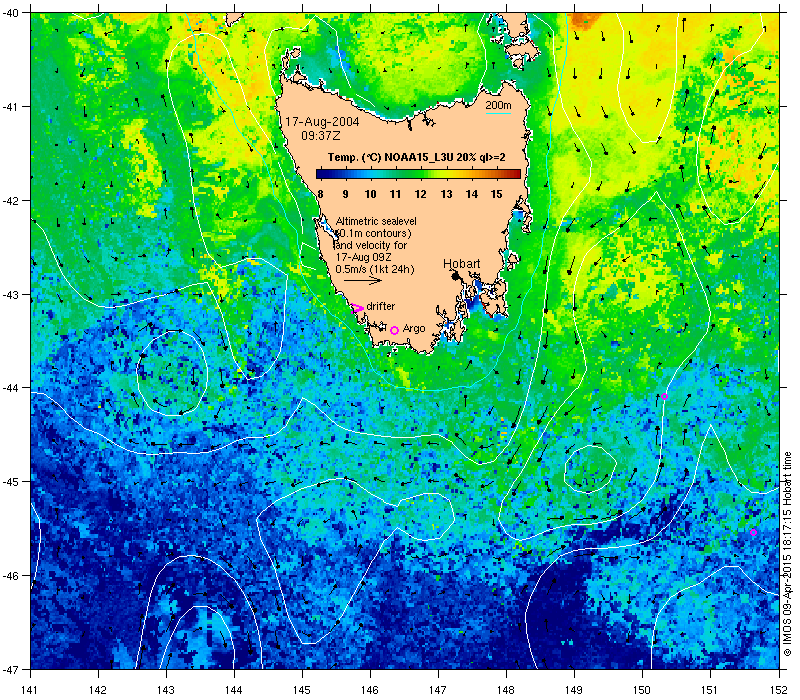The image size is (800, 700).
Task: Click latitude axis label '-46'
Action: tap(9, 576)
